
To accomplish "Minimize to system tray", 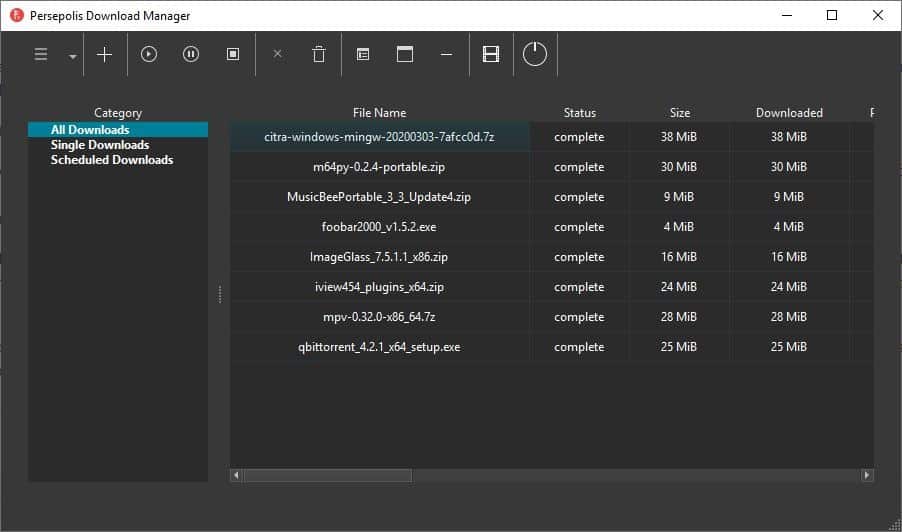I will (x=446, y=55).
